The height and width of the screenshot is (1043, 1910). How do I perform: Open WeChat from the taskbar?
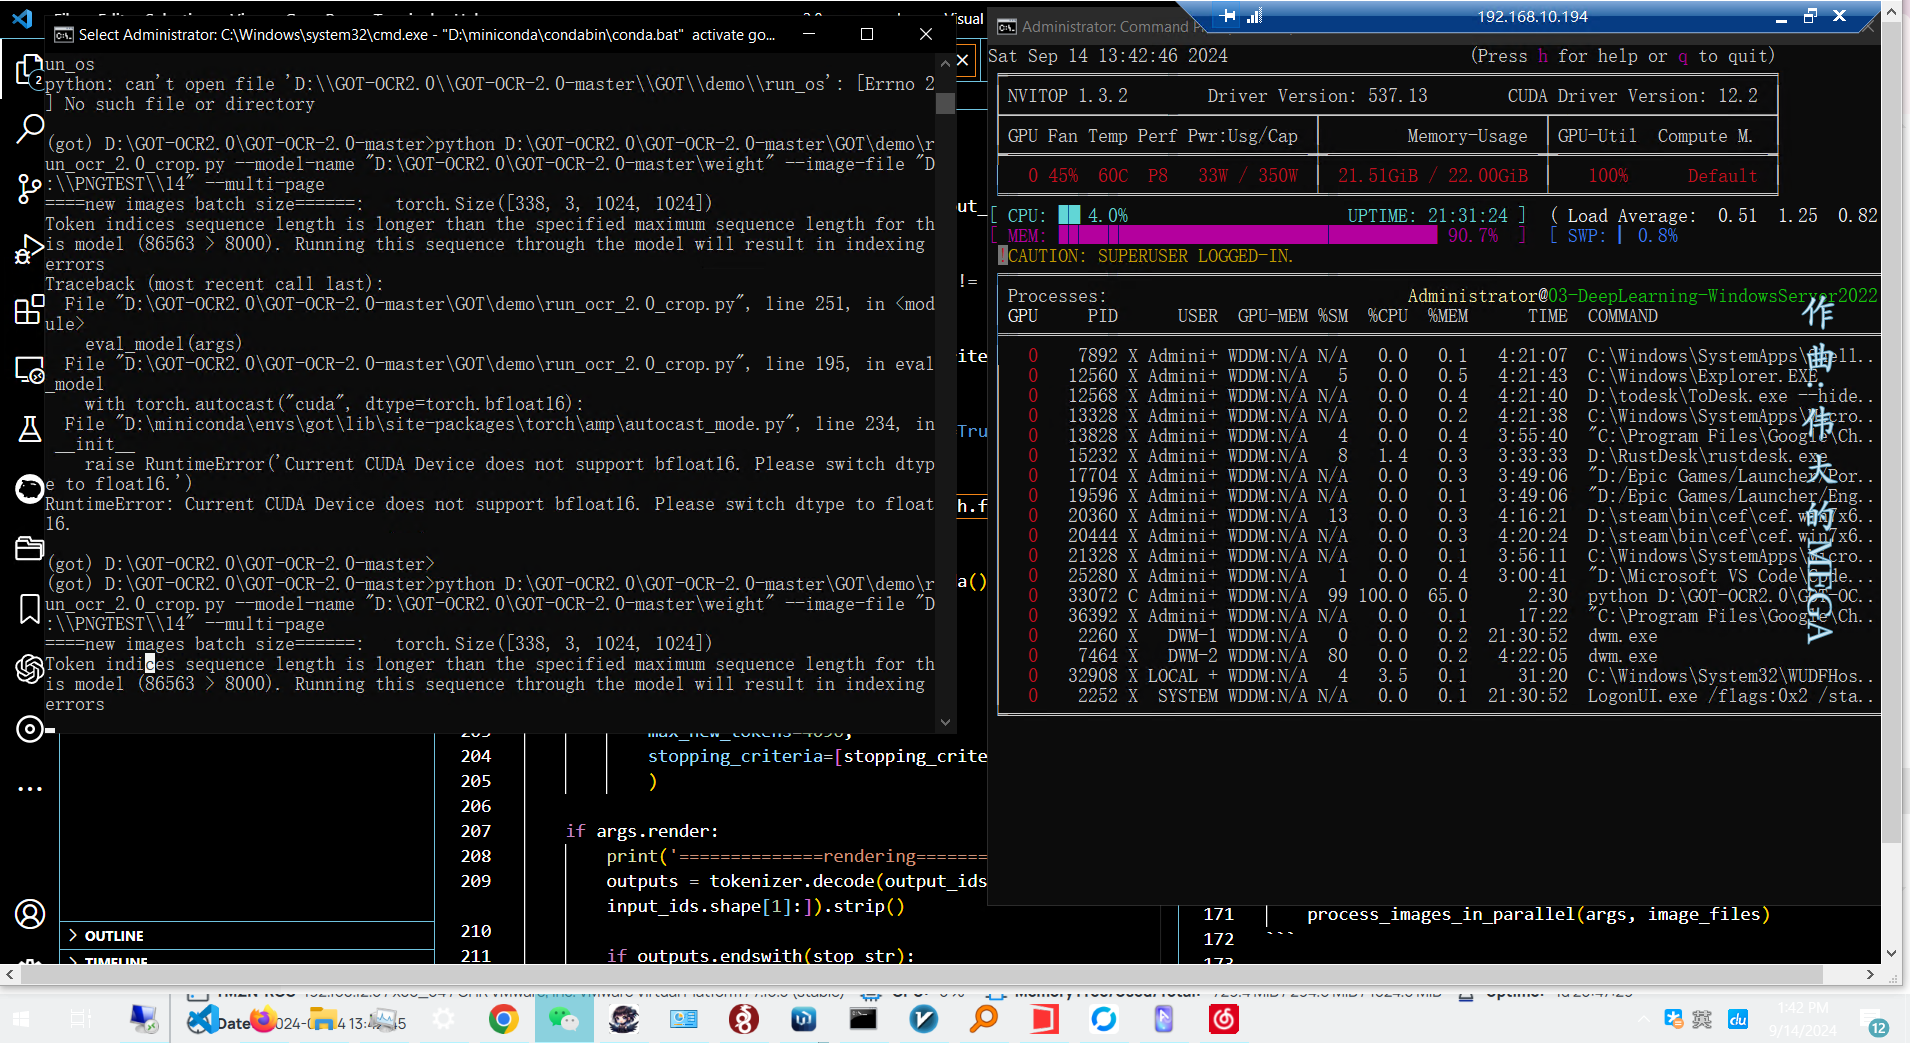tap(564, 1019)
